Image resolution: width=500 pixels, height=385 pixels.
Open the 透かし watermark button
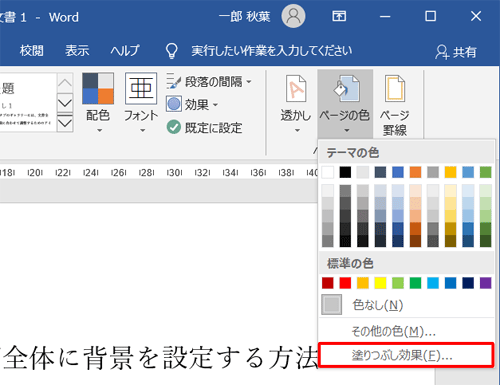click(x=296, y=103)
